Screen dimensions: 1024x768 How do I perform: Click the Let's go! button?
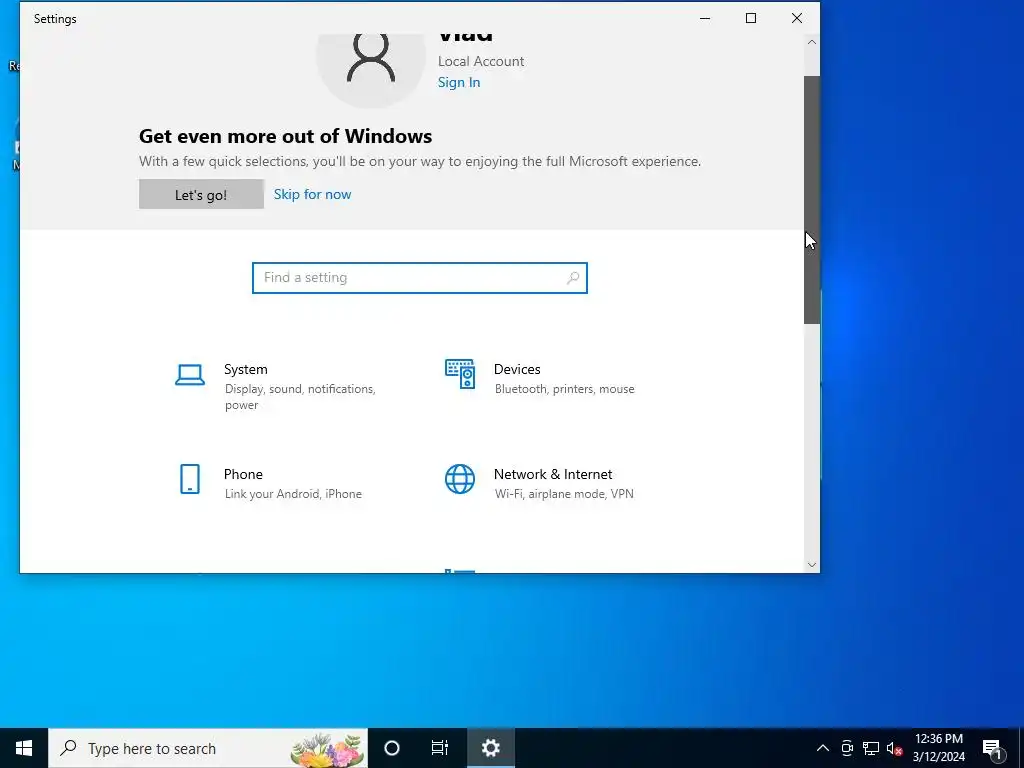click(x=201, y=195)
